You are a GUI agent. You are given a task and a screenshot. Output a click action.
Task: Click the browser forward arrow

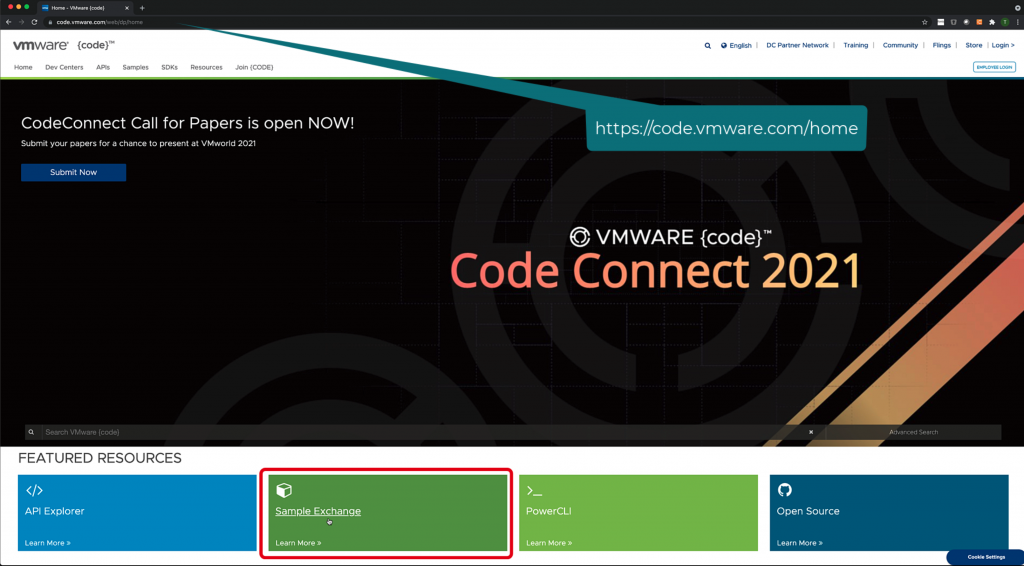(21, 22)
